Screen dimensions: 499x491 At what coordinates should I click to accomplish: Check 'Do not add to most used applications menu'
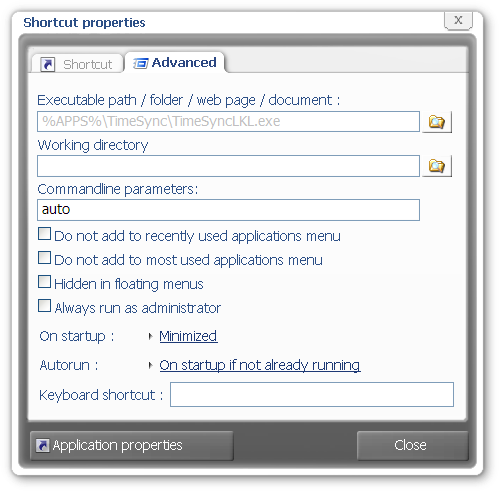click(x=44, y=258)
